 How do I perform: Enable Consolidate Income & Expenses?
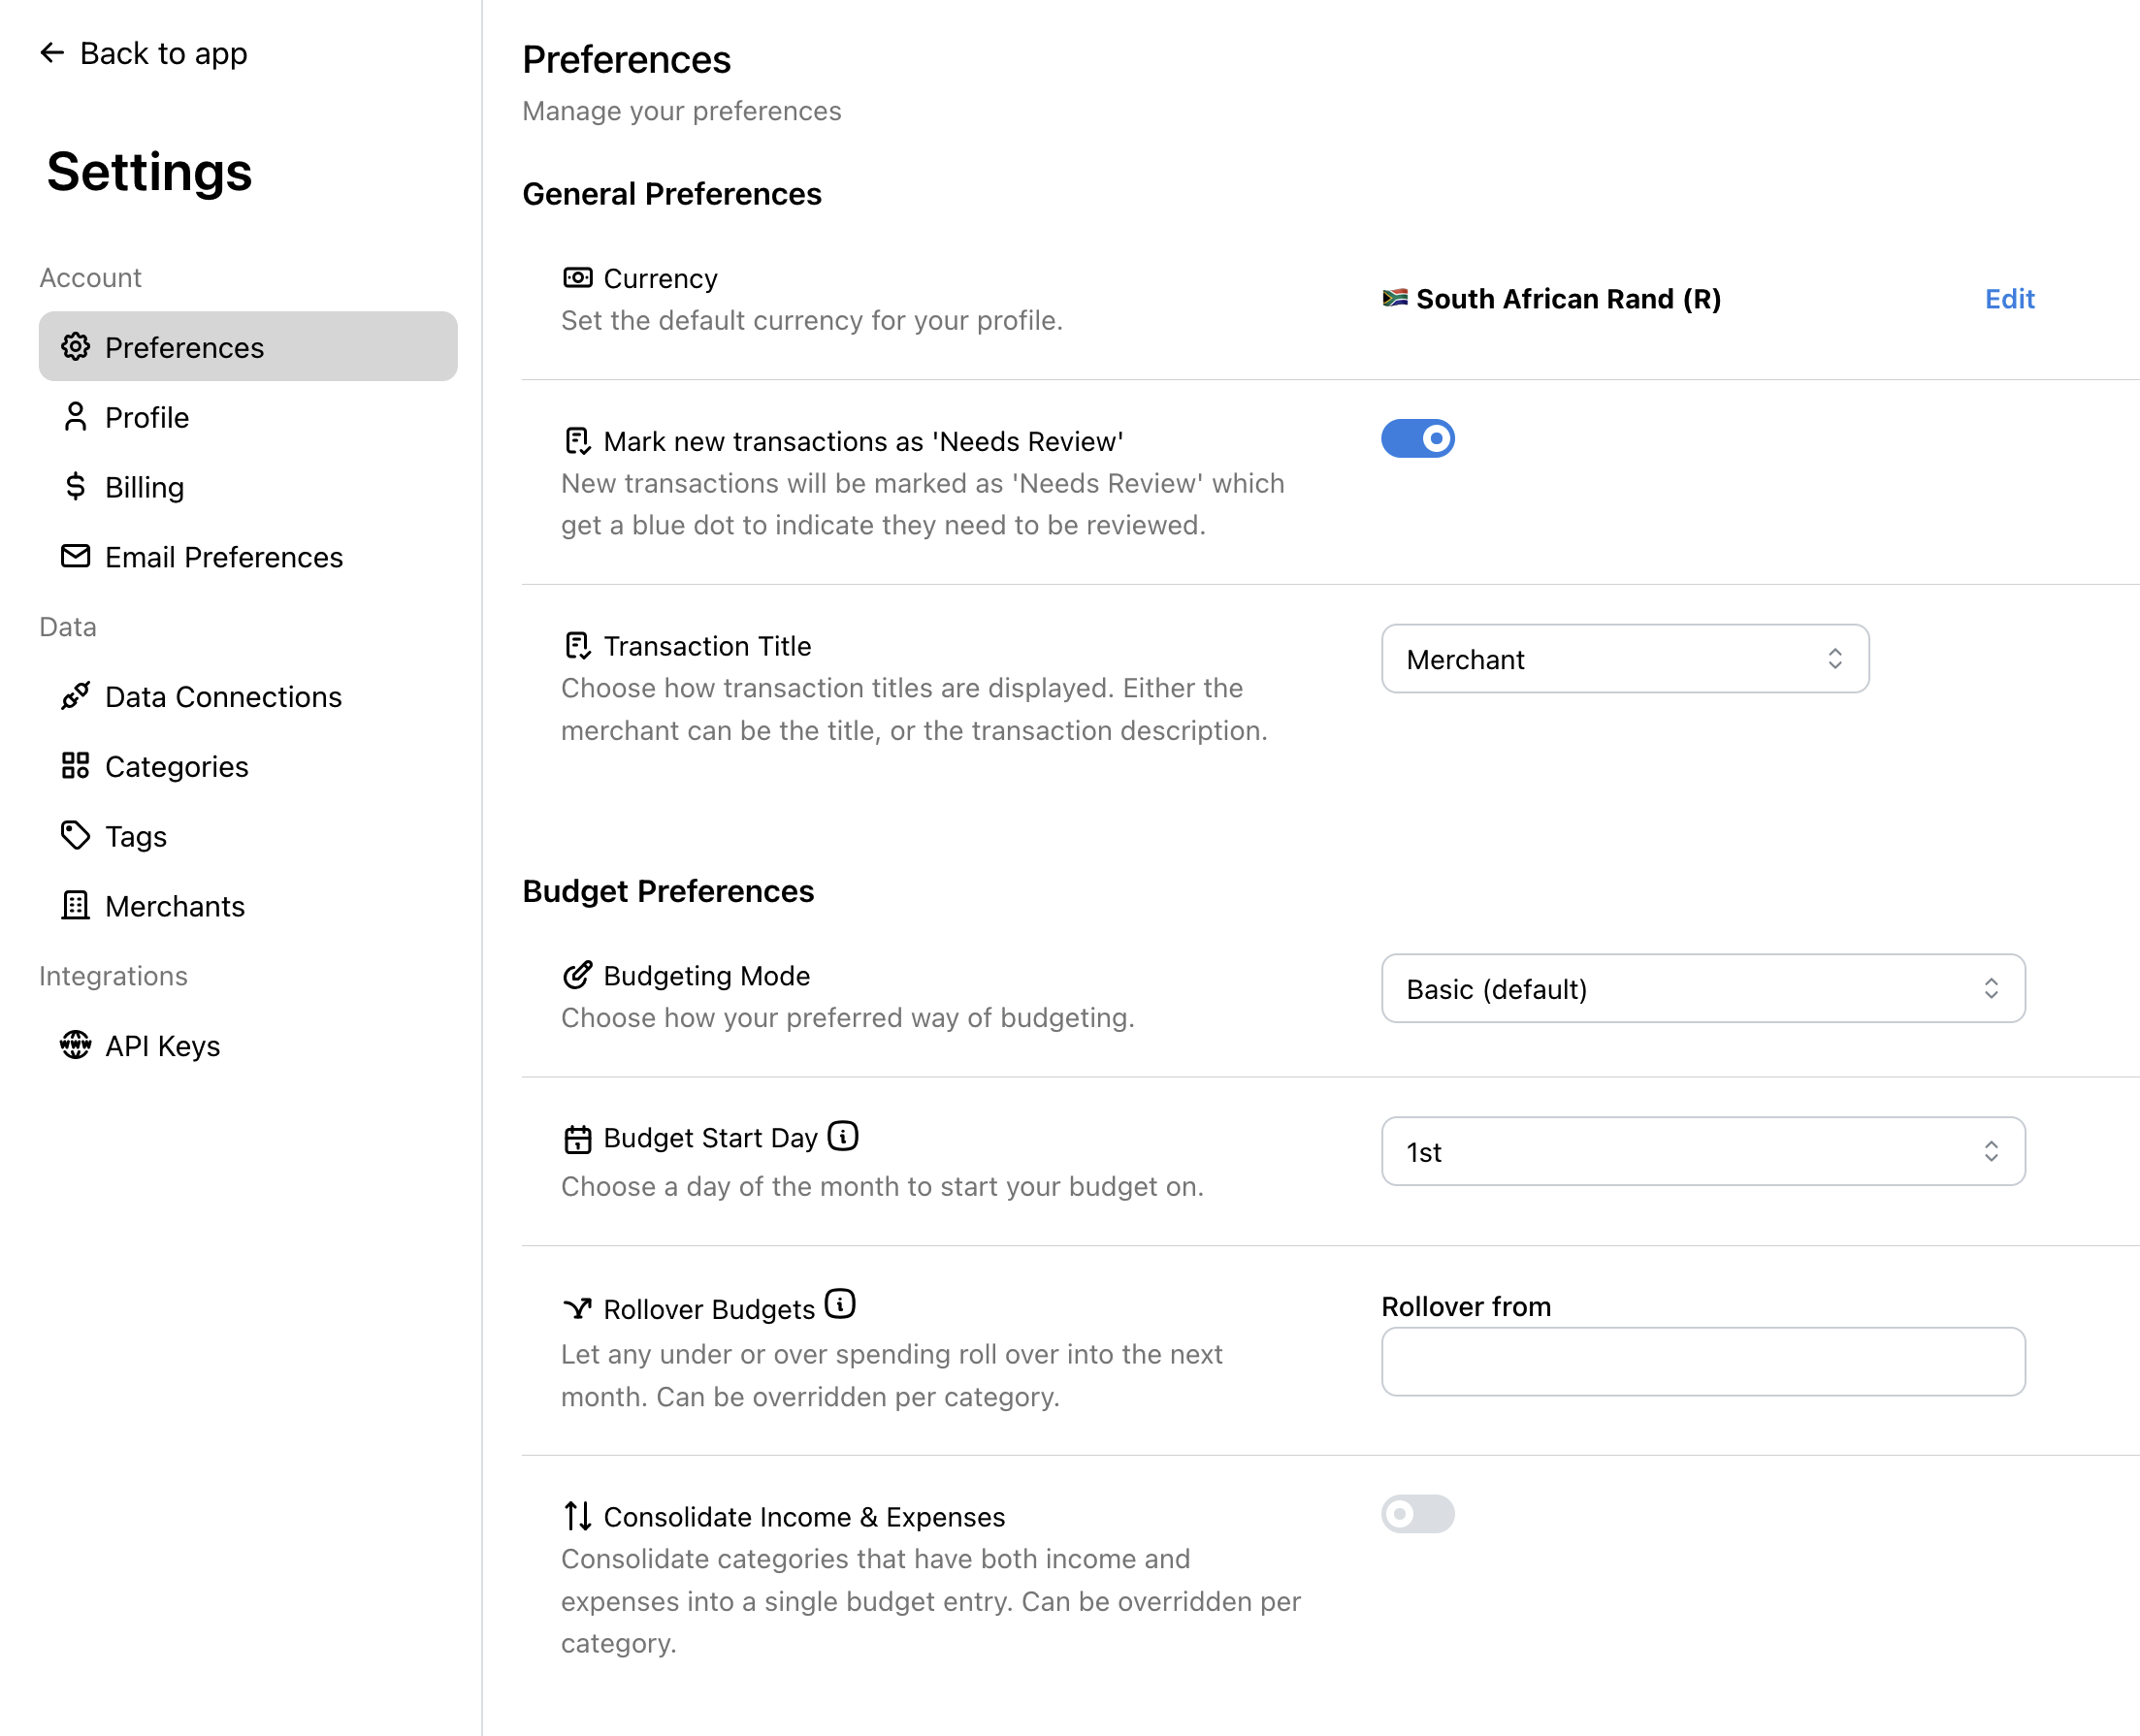1417,1514
